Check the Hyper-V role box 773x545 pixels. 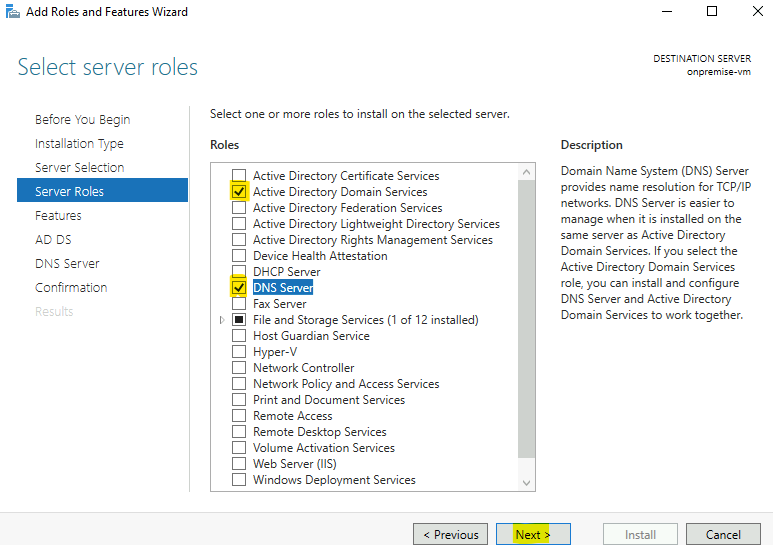coord(239,352)
